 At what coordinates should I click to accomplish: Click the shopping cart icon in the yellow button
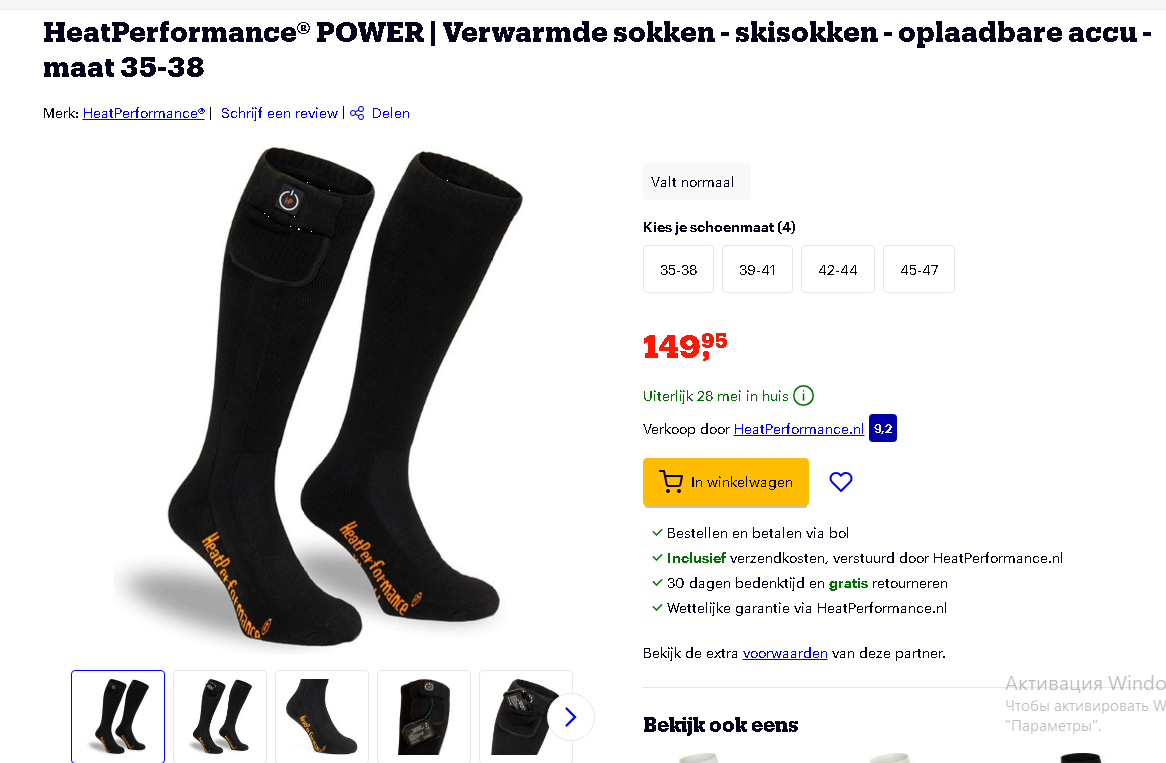671,482
